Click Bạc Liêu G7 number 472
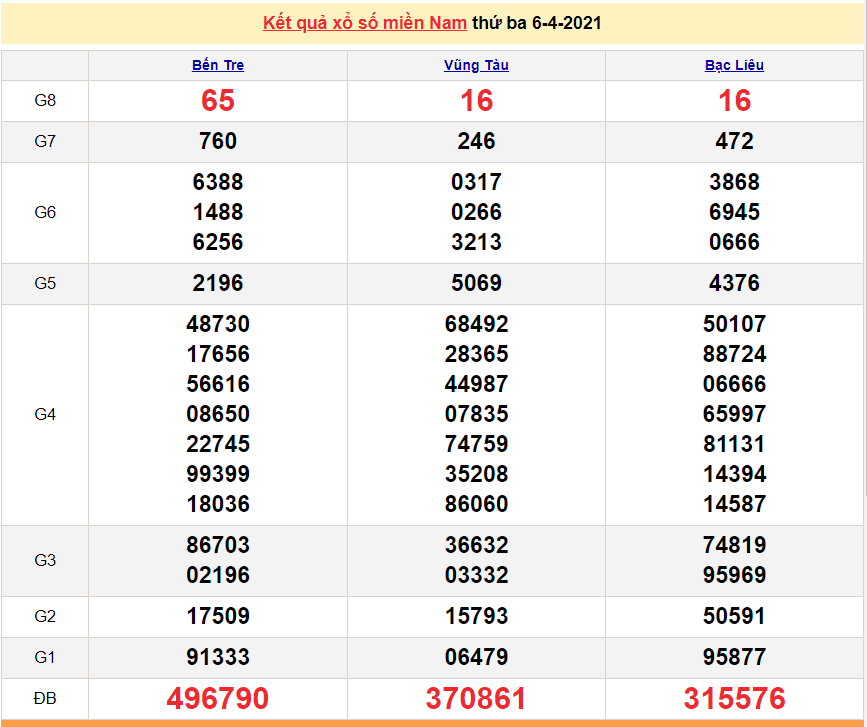 tap(734, 142)
